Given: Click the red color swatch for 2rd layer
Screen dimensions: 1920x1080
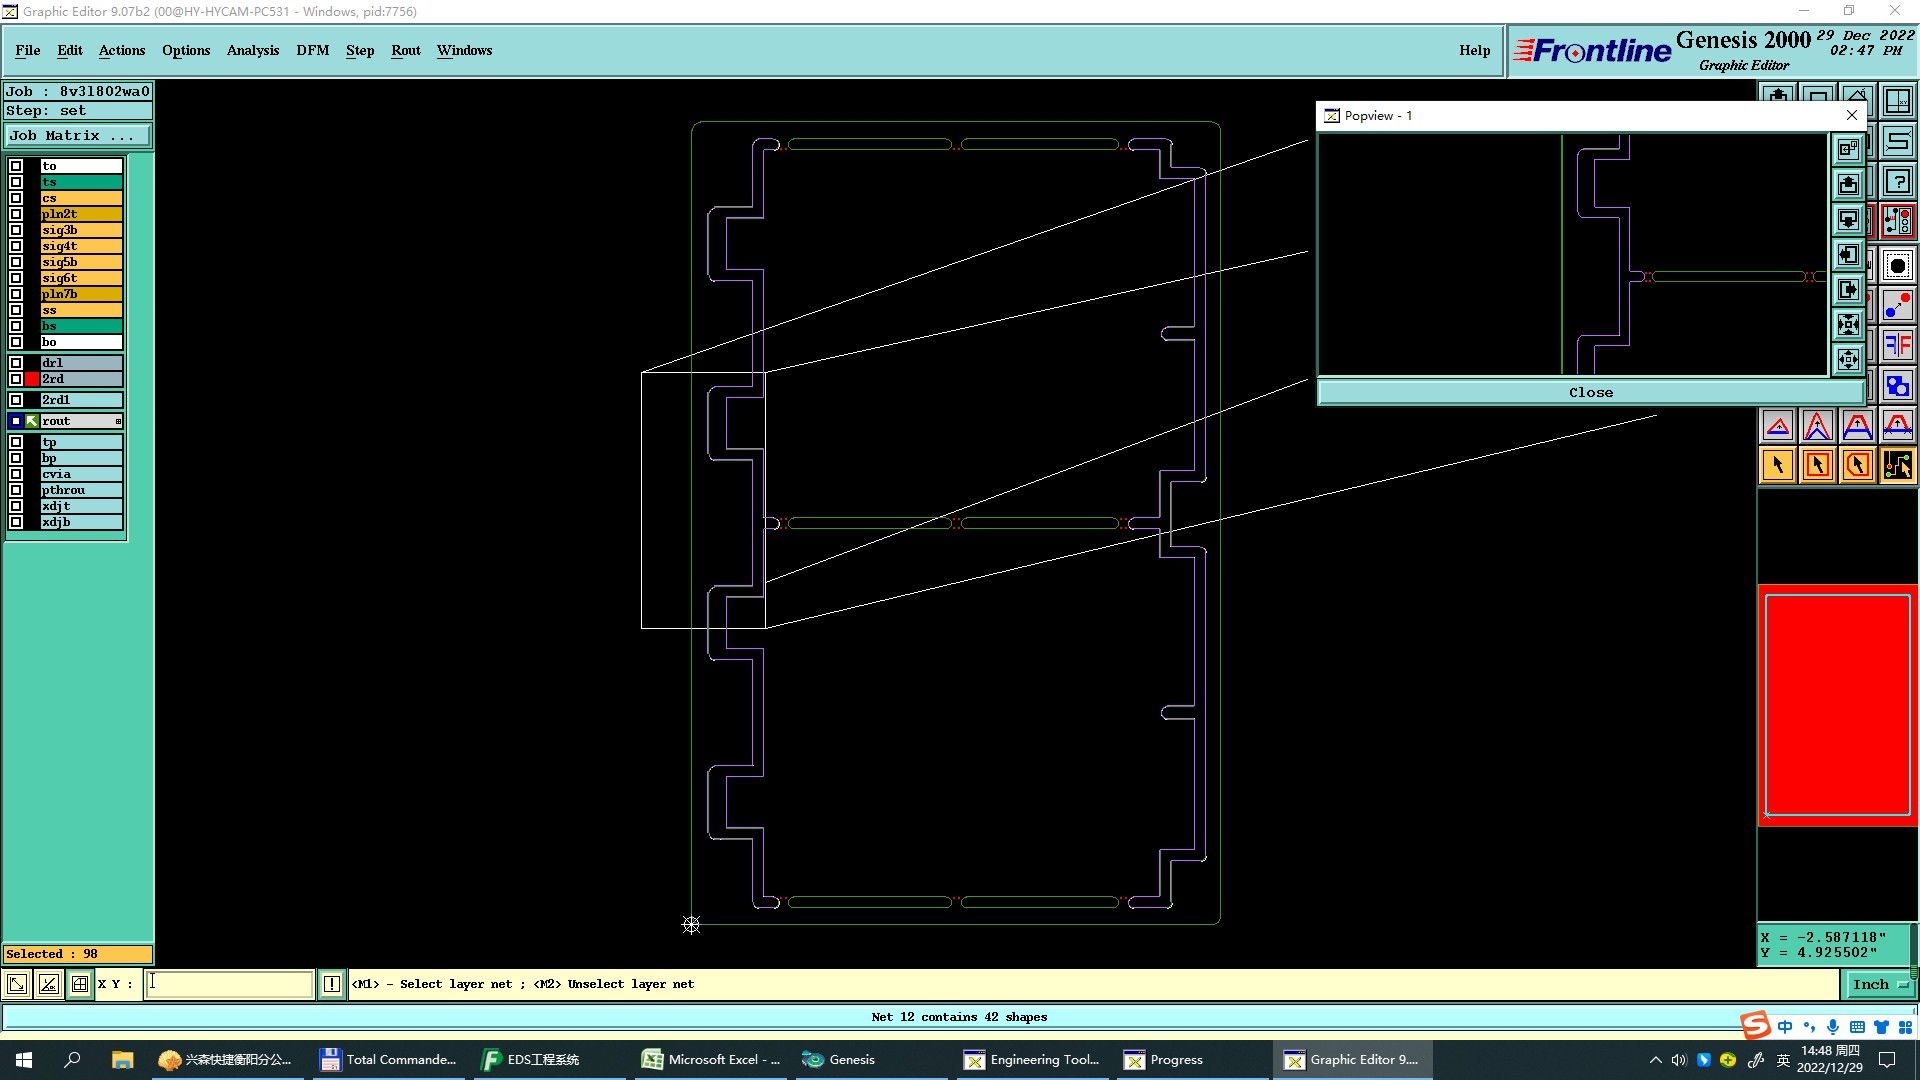Looking at the screenshot, I should (x=32, y=379).
